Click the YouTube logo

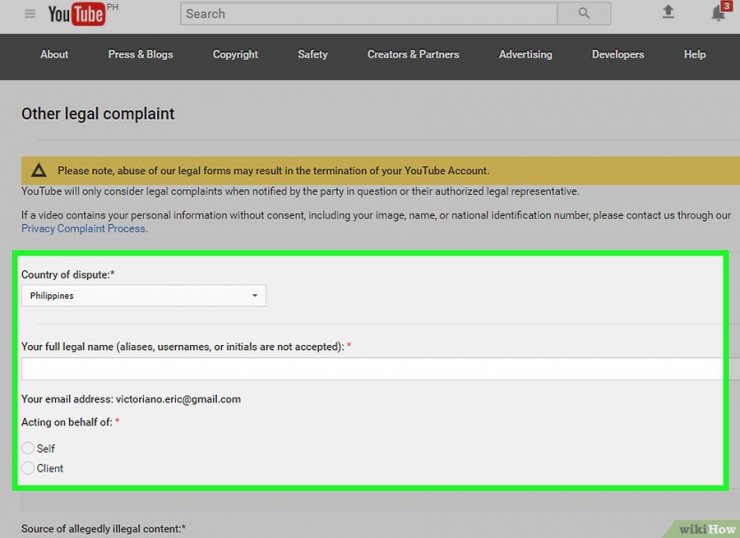76,14
